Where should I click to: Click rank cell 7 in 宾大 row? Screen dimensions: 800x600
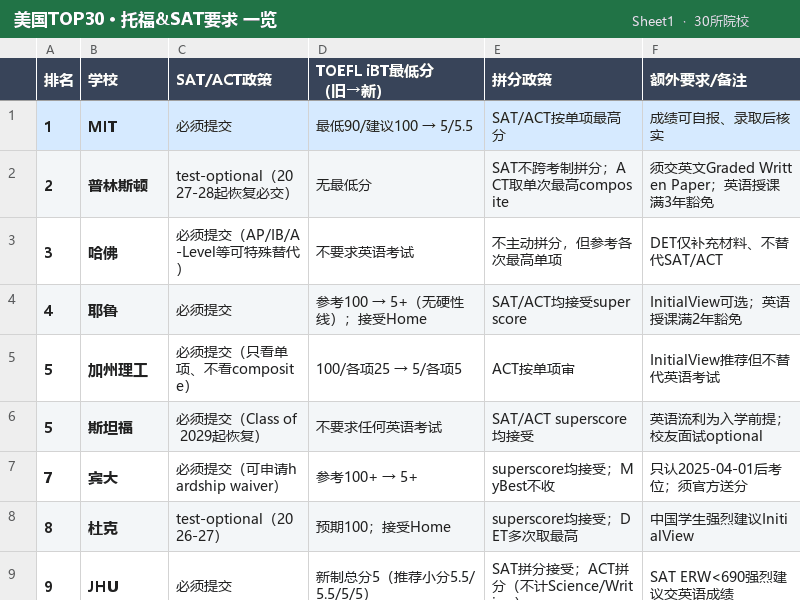(x=58, y=477)
